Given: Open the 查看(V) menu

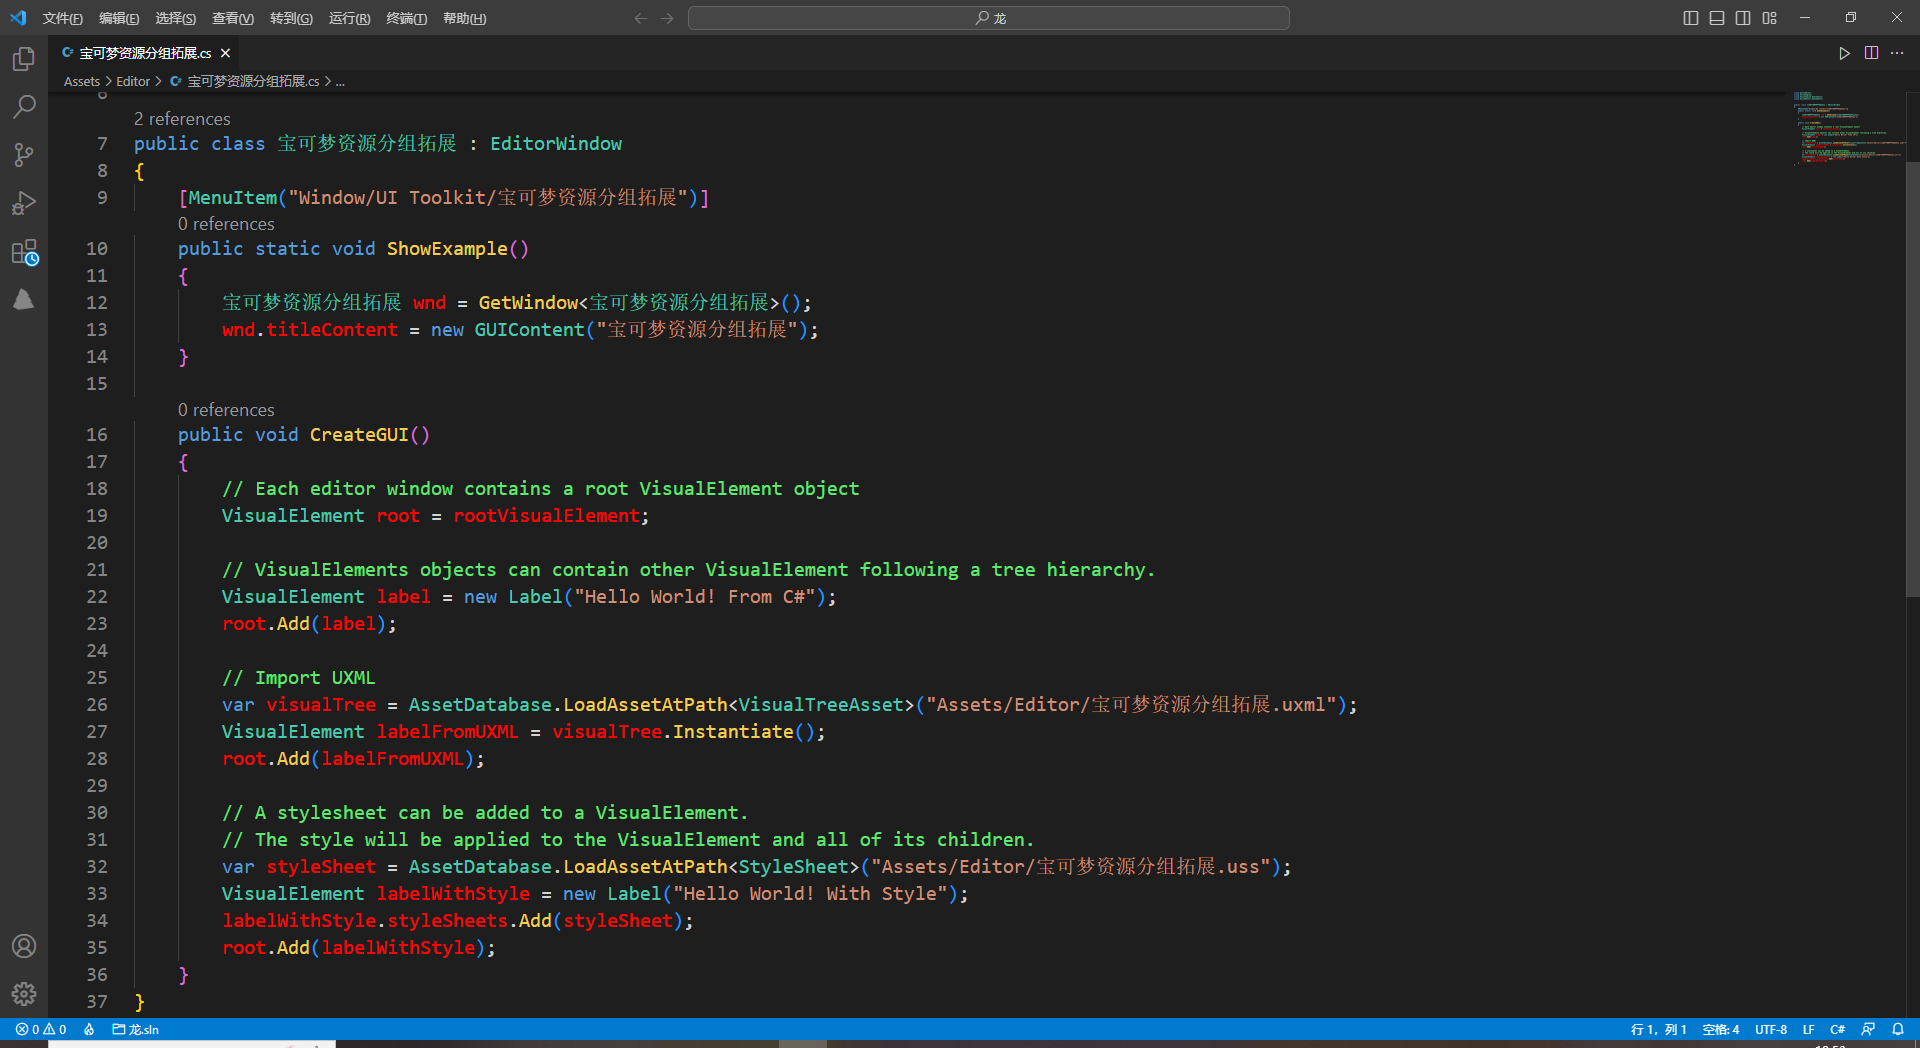Looking at the screenshot, I should tap(233, 18).
